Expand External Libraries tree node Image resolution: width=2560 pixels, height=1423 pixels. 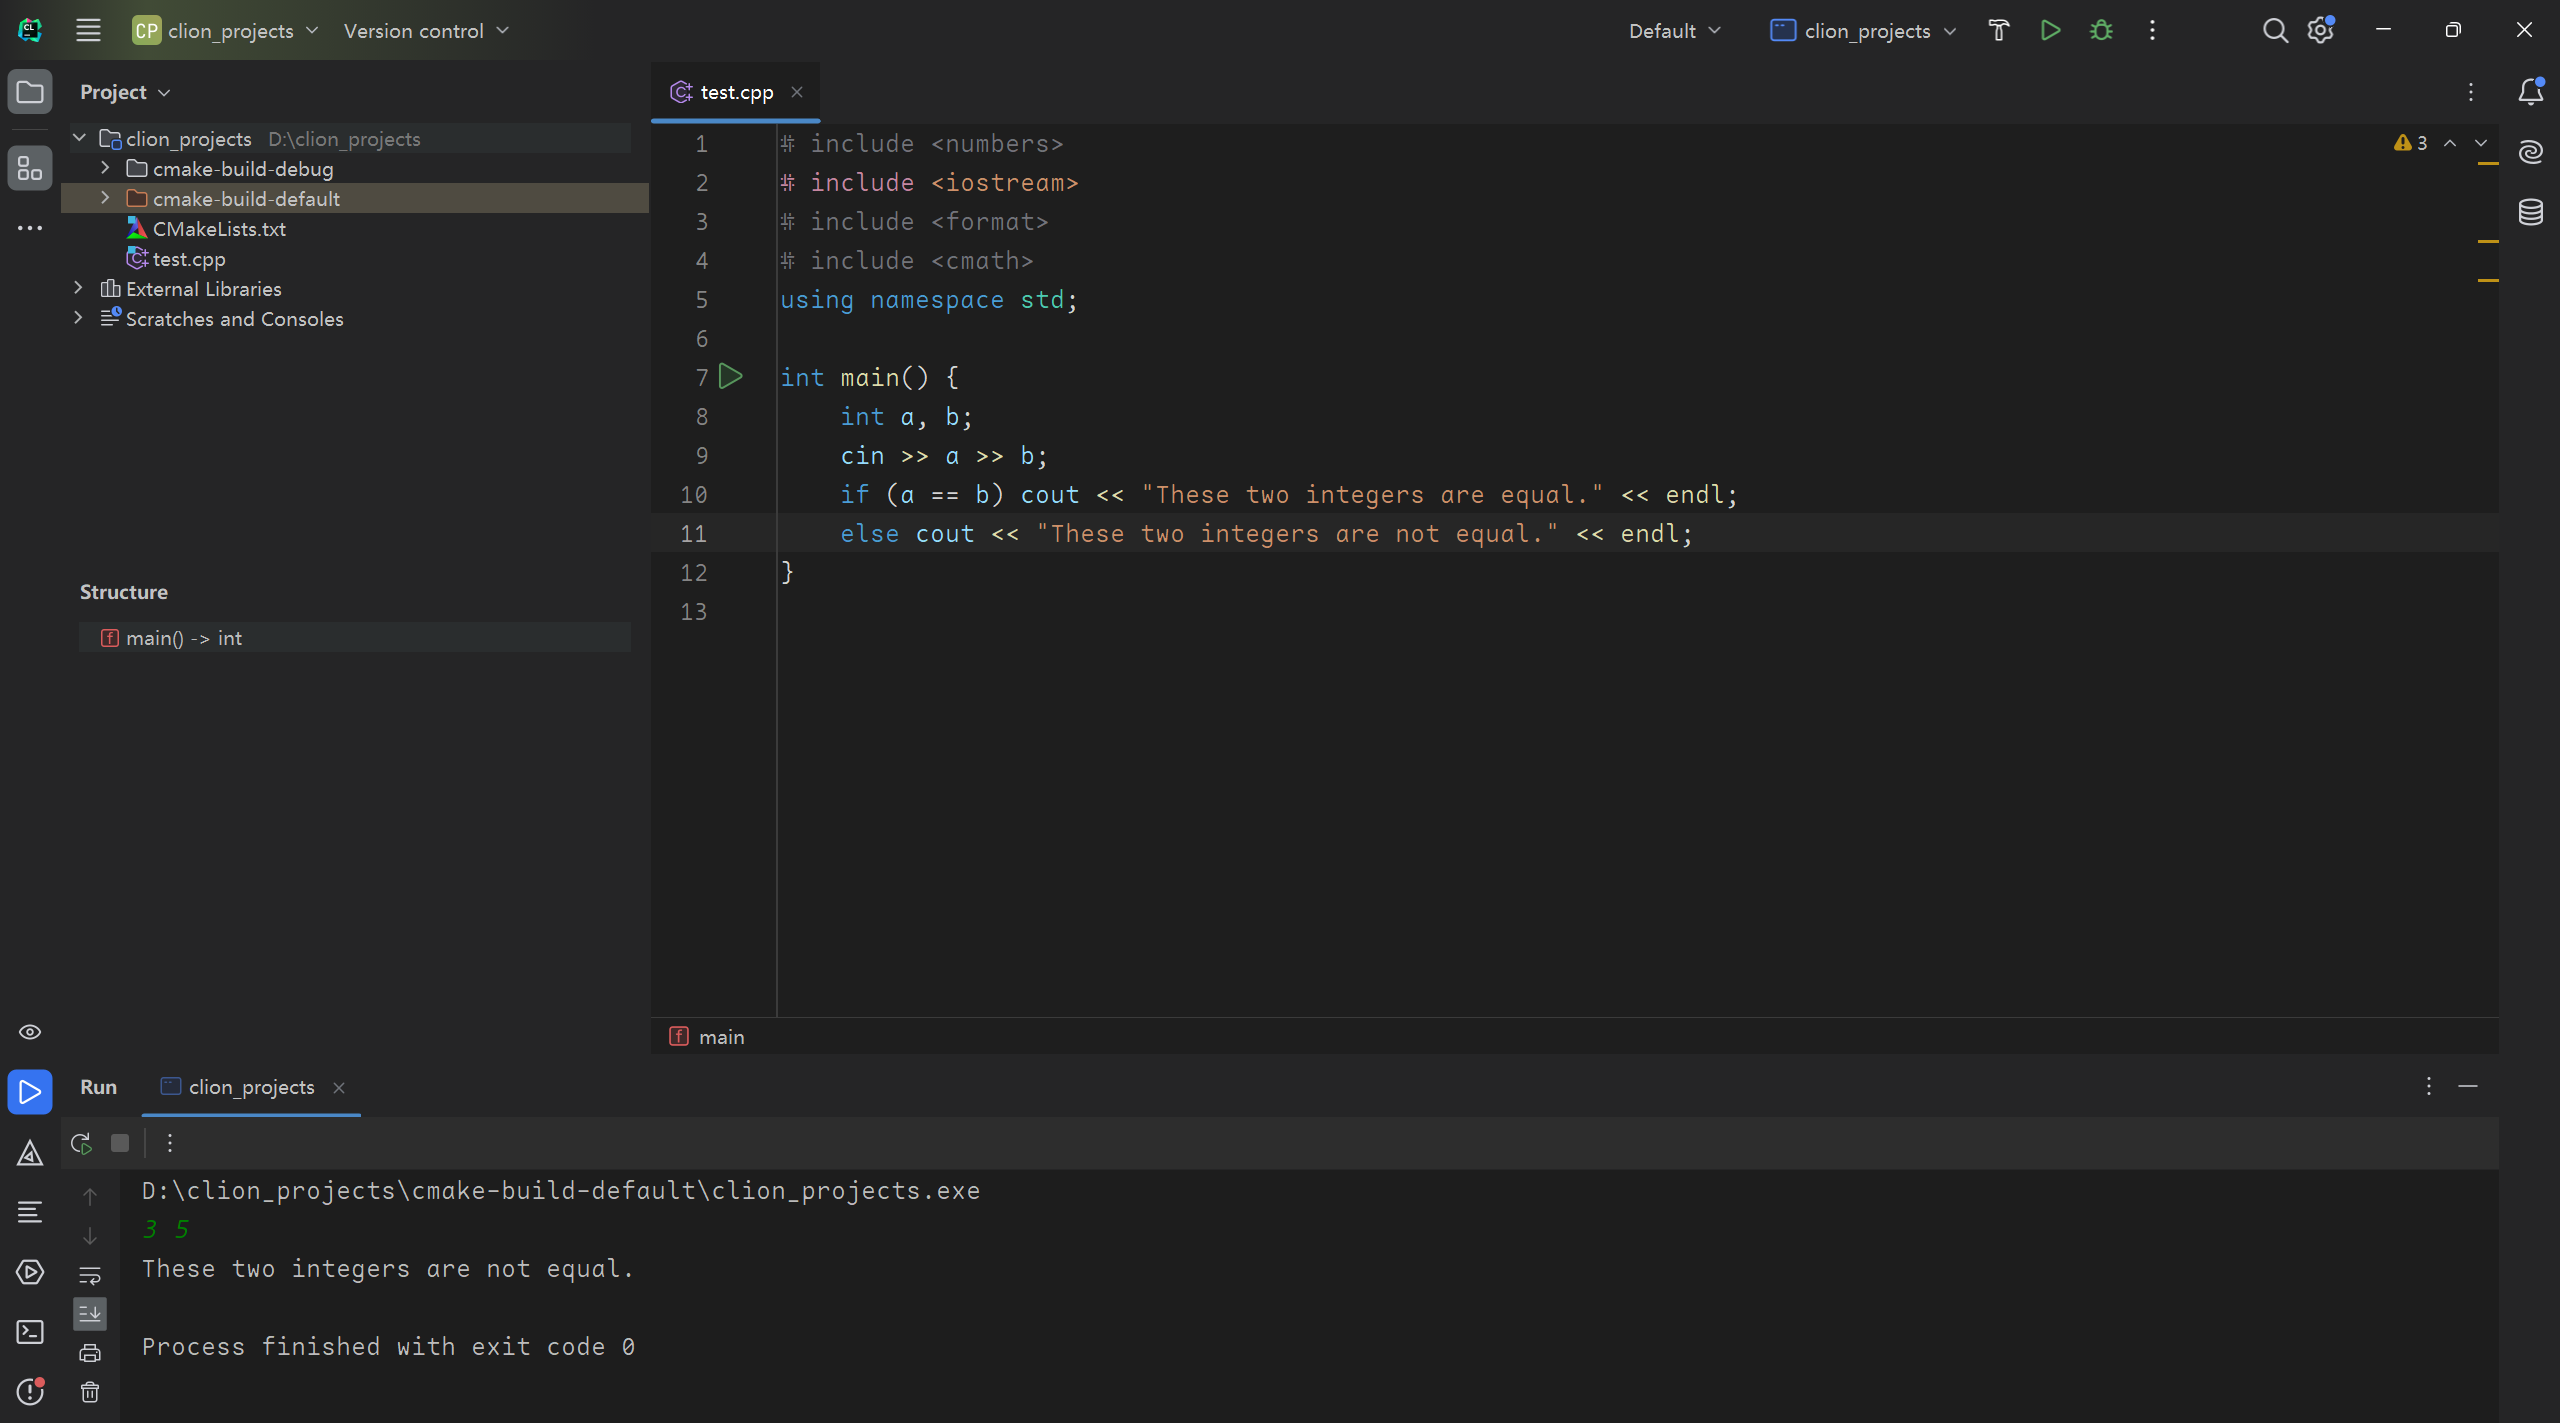78,288
